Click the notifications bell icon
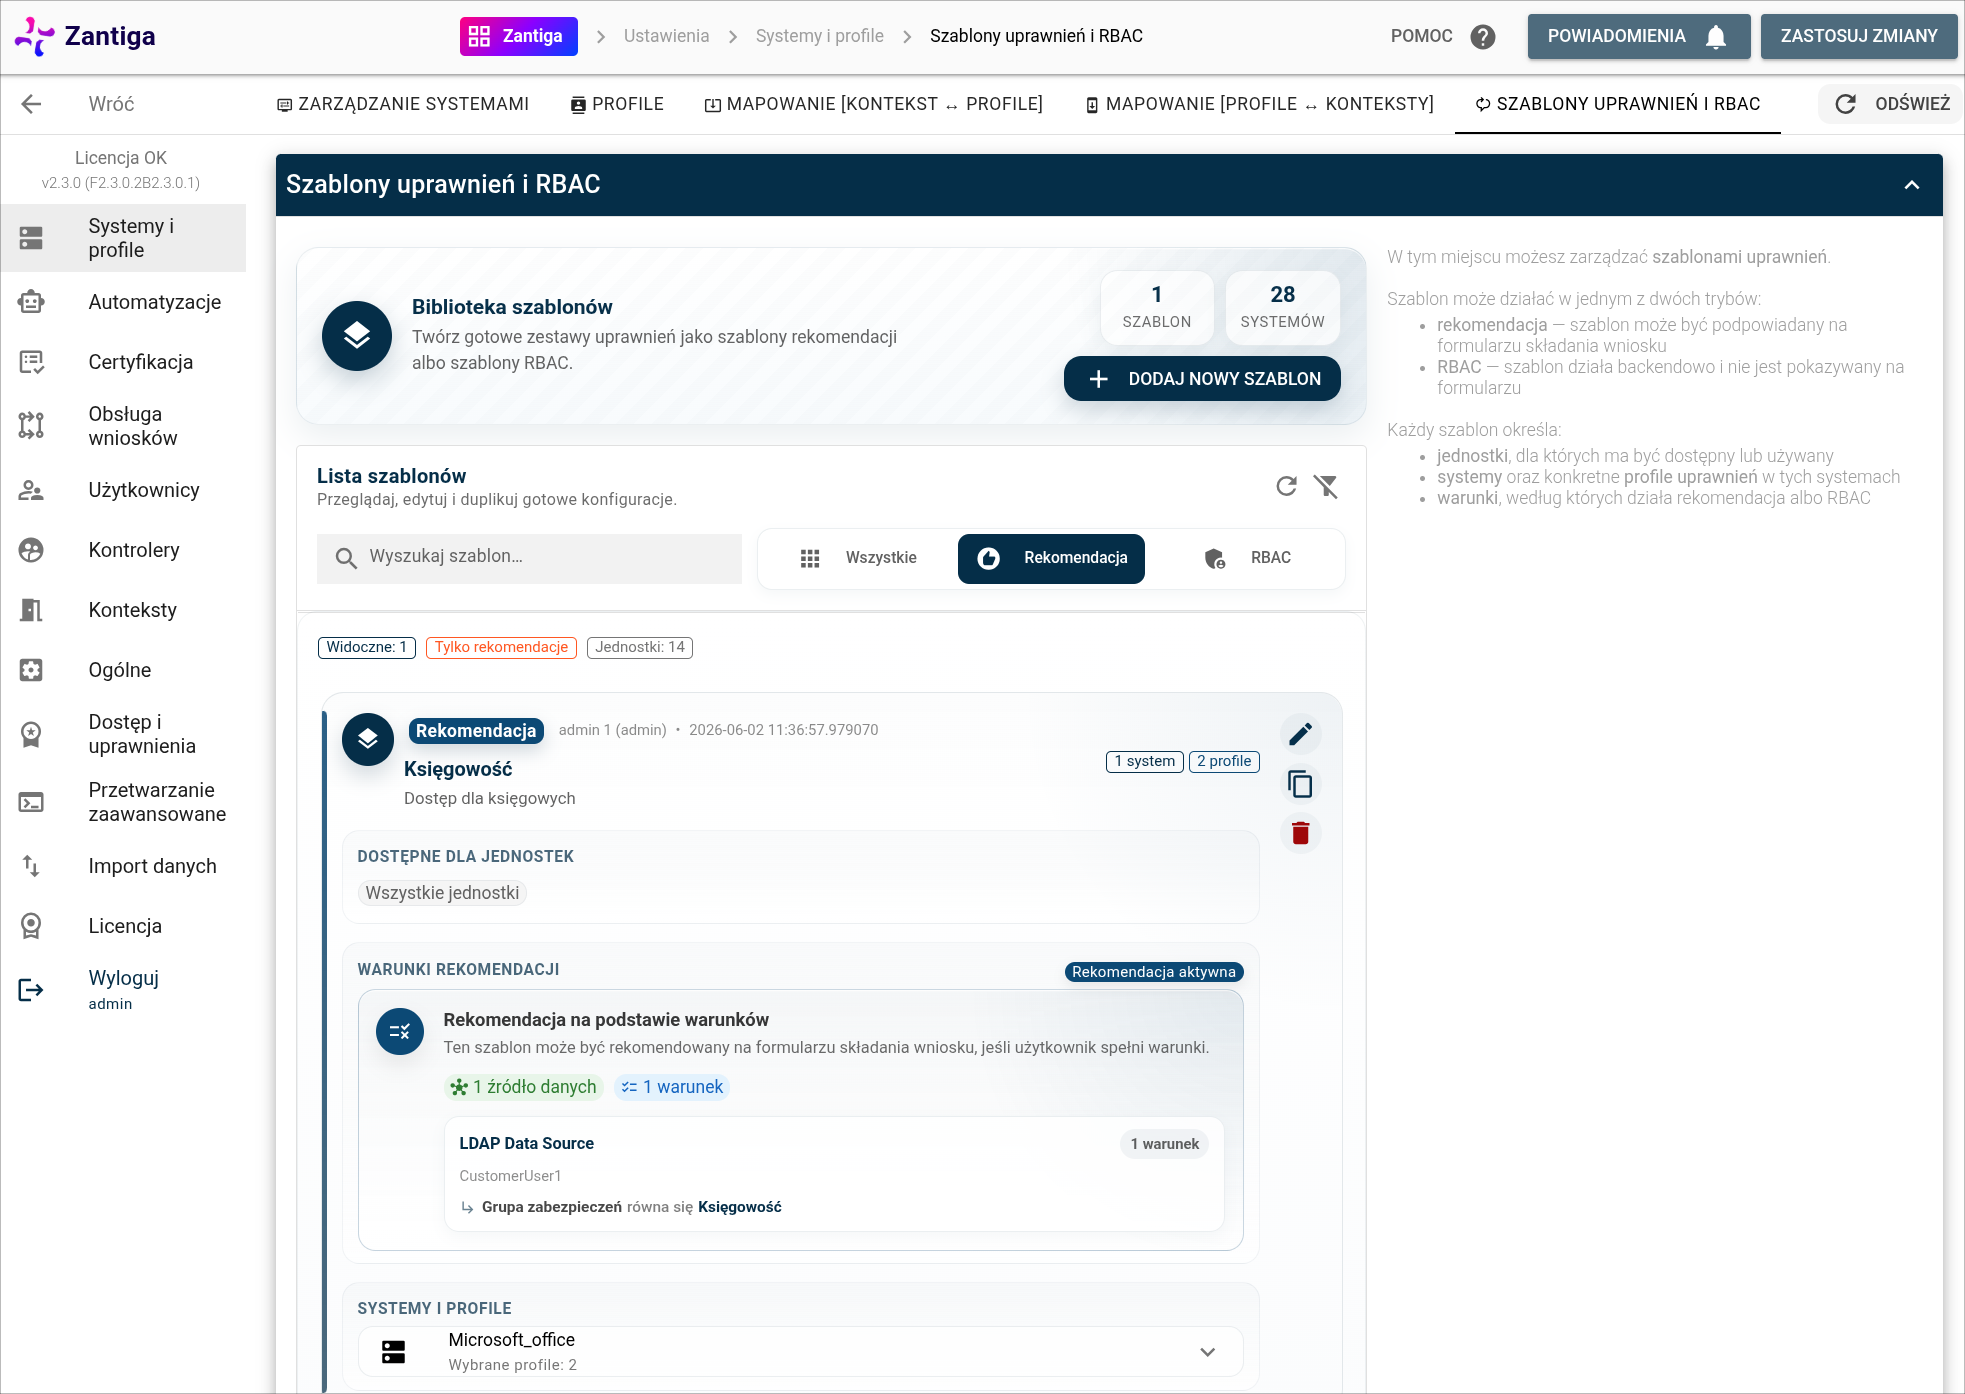This screenshot has width=1965, height=1394. coord(1716,36)
